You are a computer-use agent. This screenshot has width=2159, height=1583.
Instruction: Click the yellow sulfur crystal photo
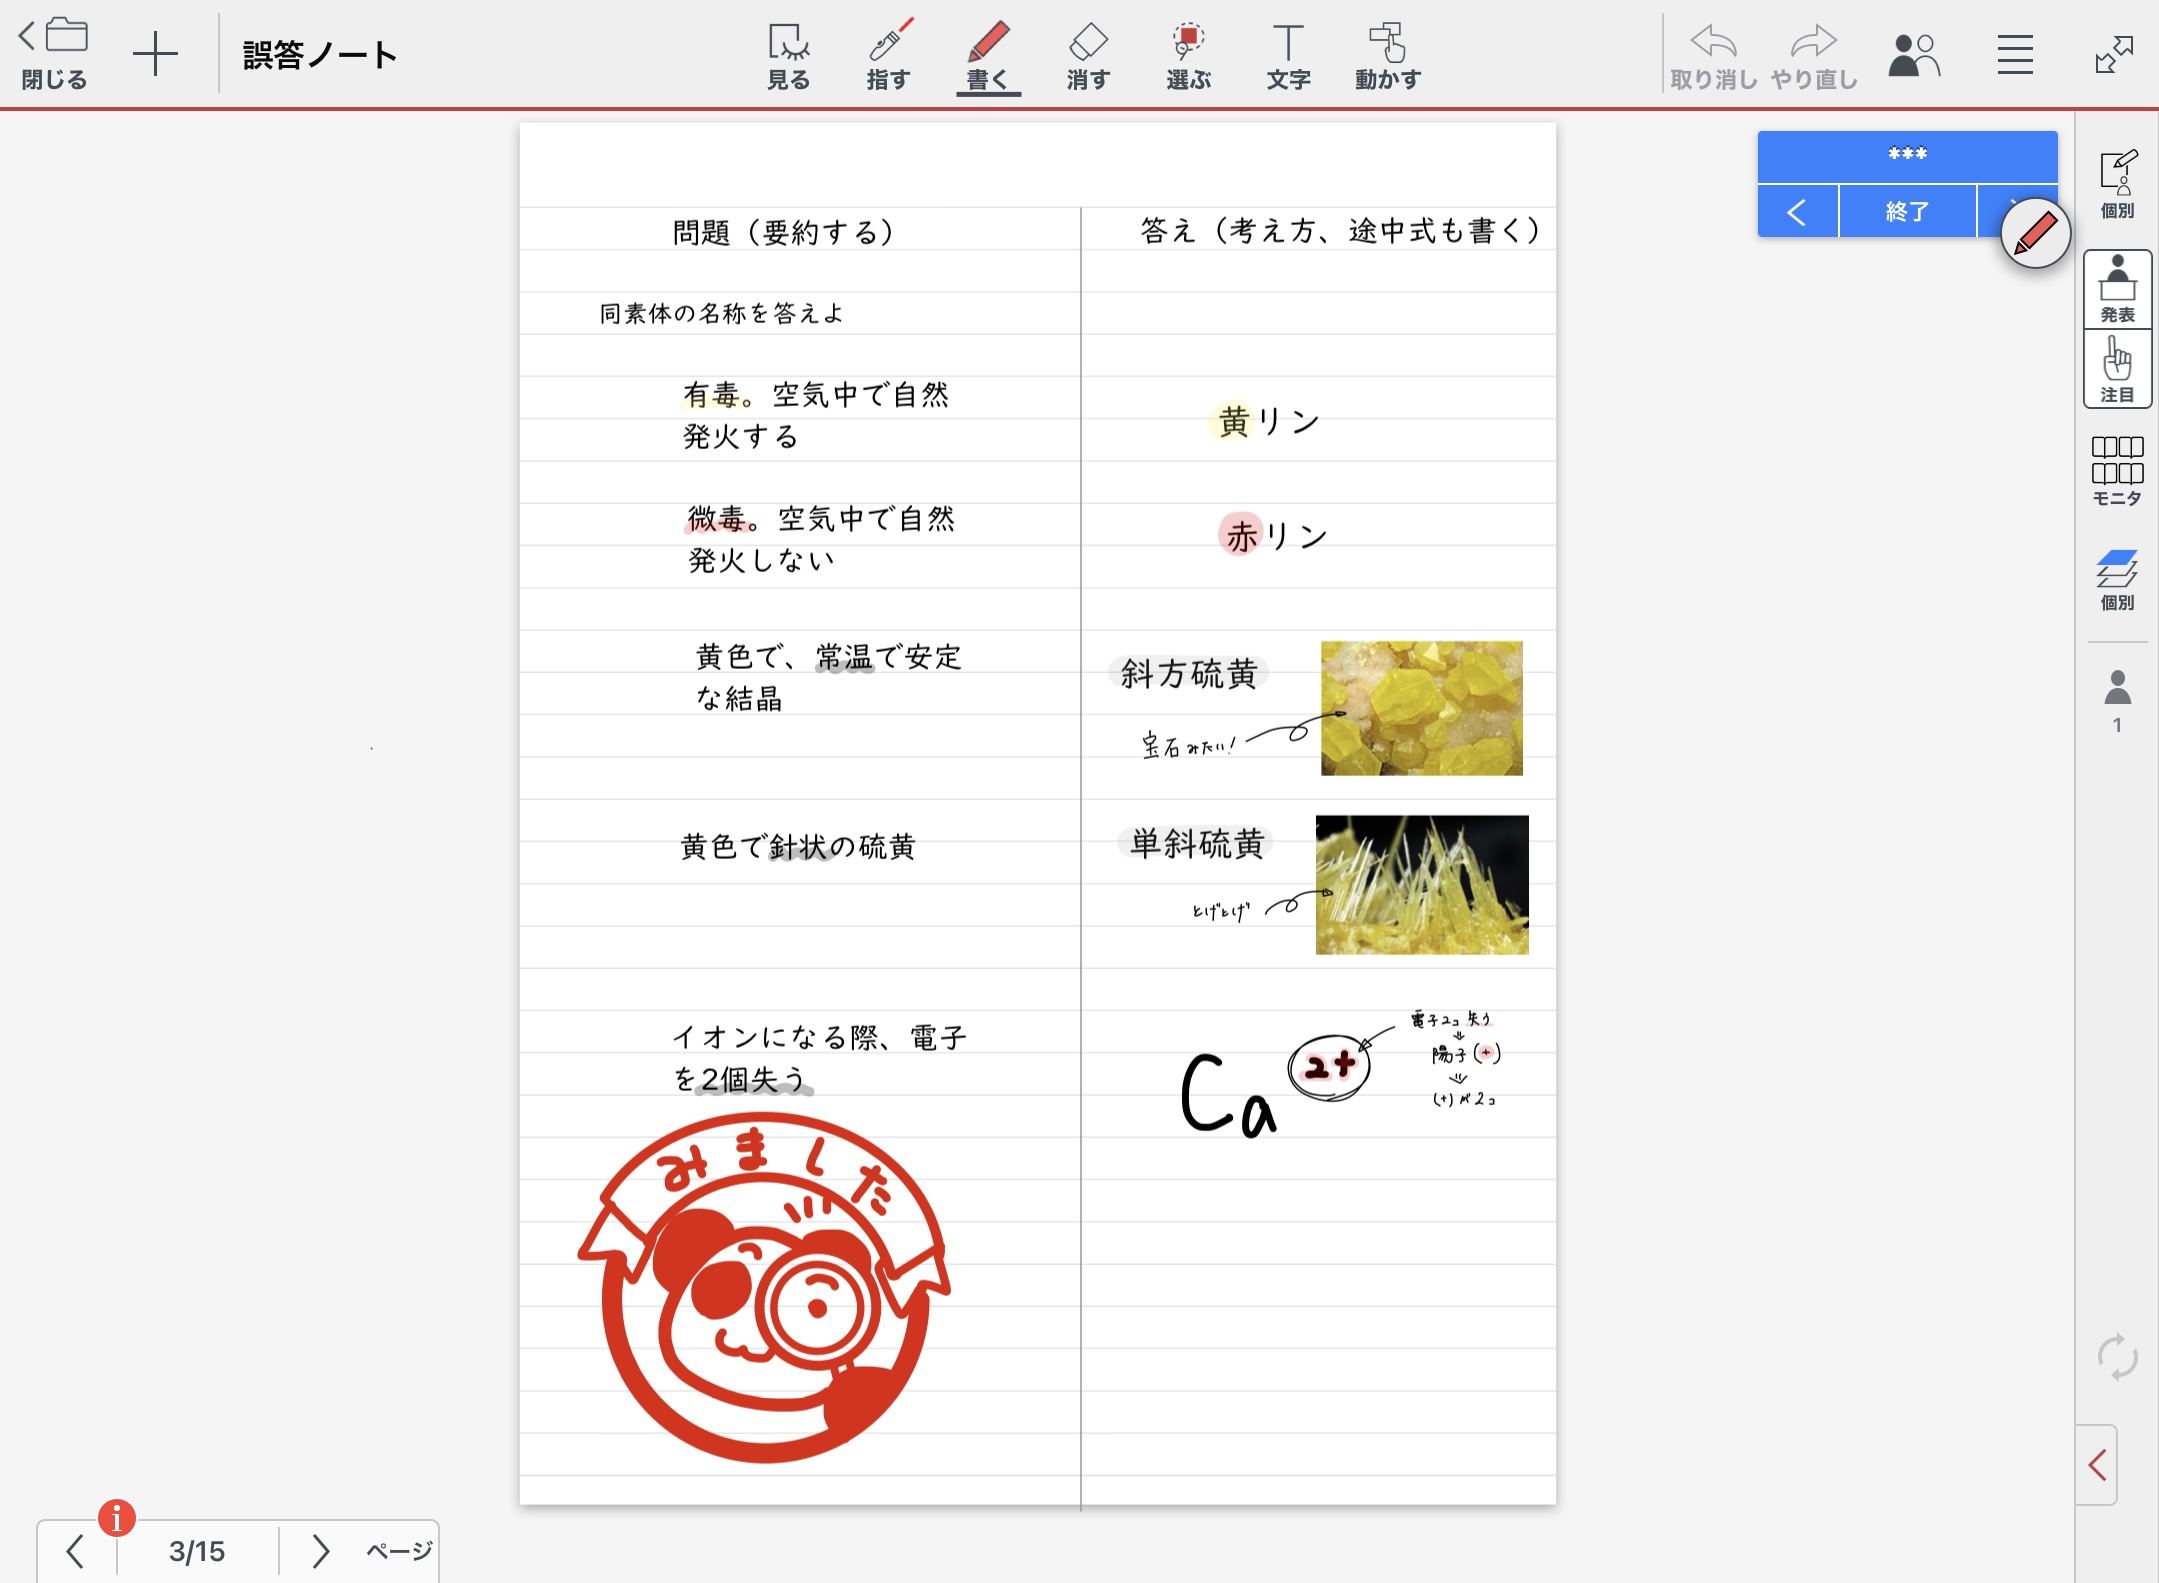click(x=1421, y=708)
